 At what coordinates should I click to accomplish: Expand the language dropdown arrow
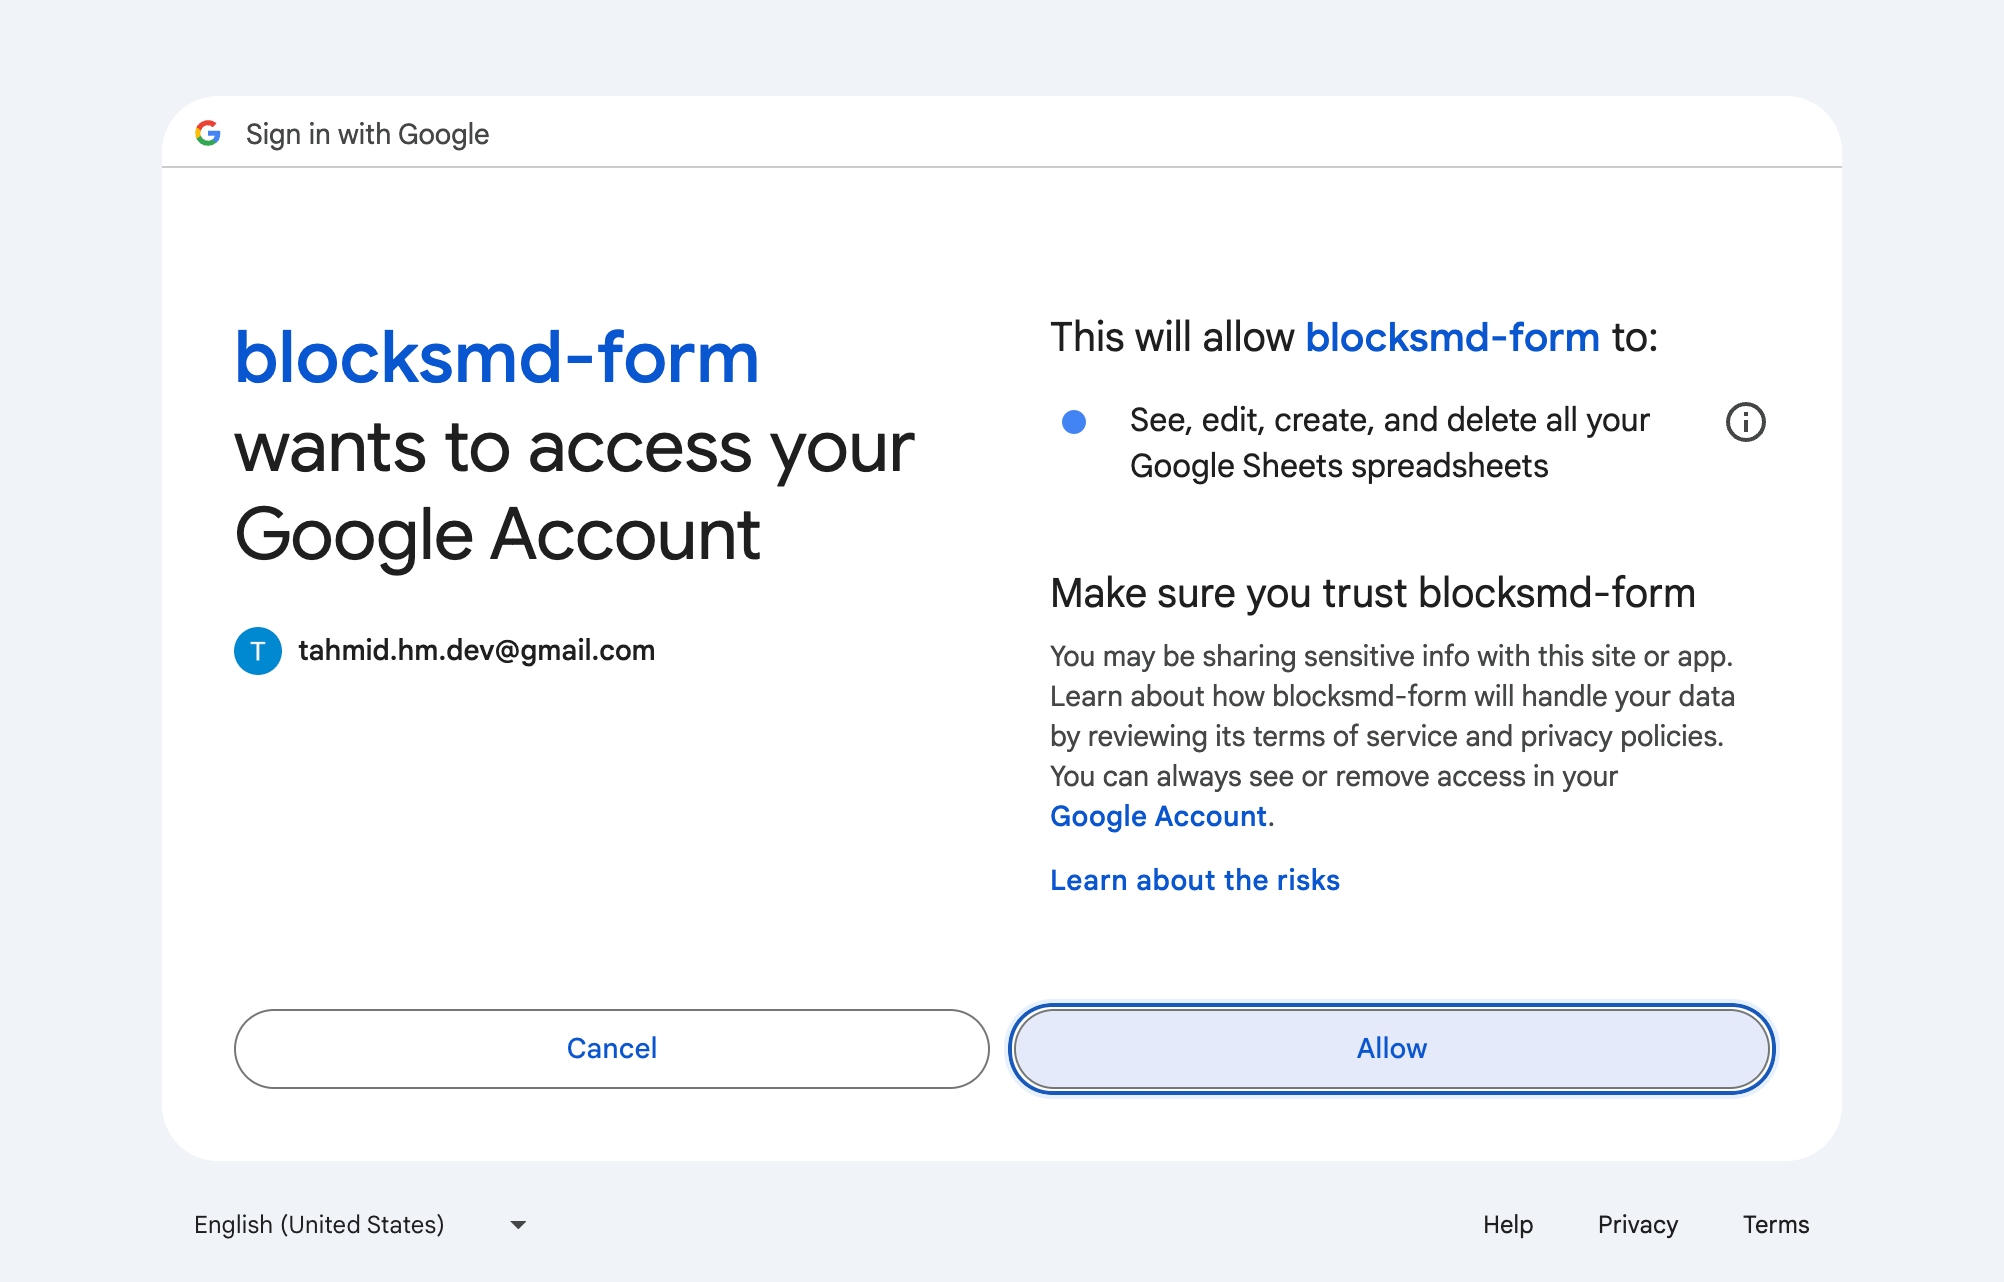point(518,1225)
